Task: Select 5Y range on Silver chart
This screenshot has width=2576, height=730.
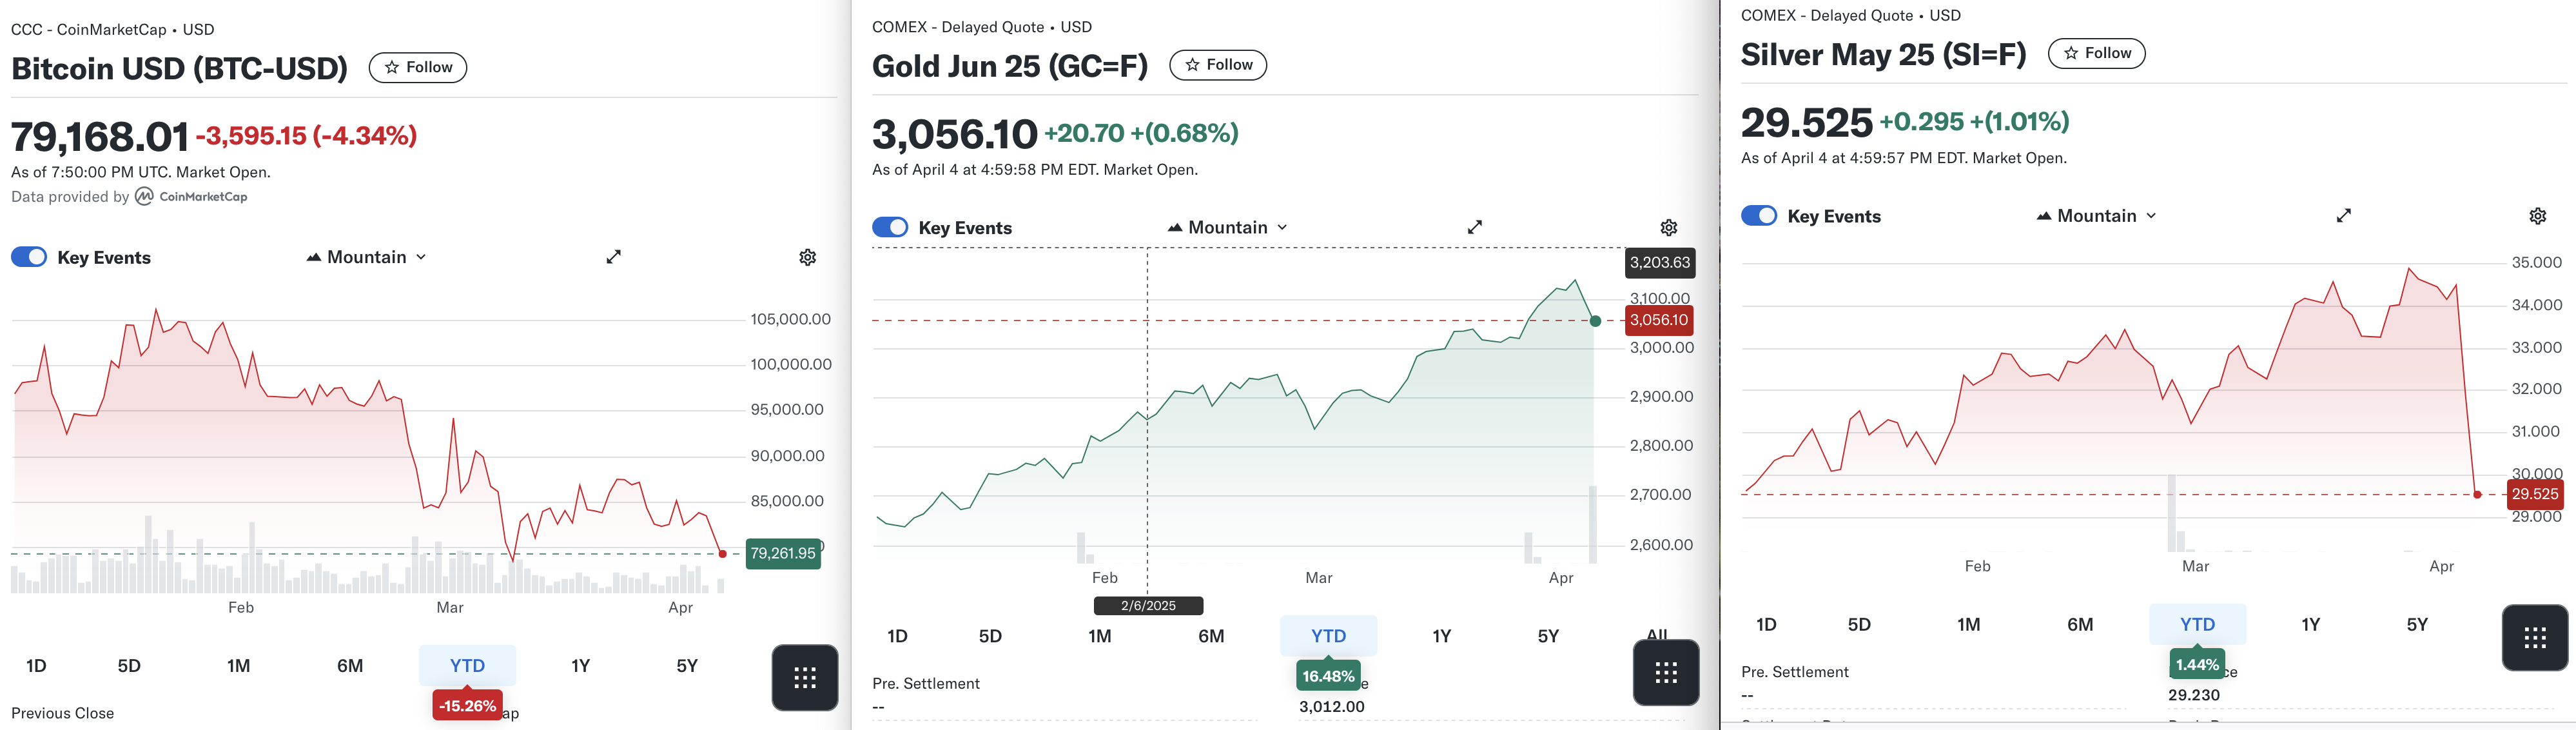Action: pos(2416,625)
